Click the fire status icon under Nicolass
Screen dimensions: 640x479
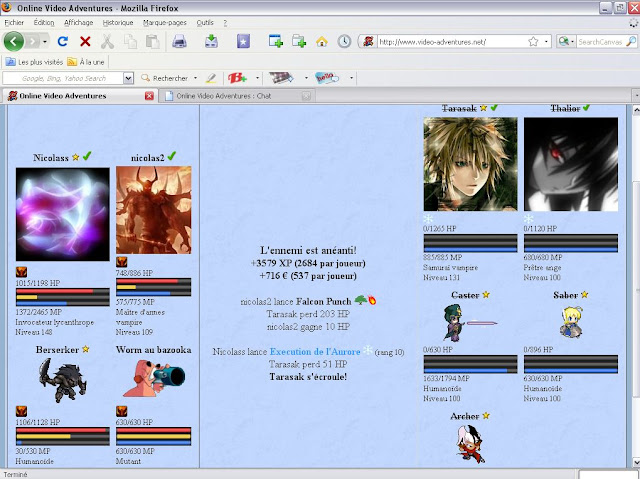click(x=21, y=272)
